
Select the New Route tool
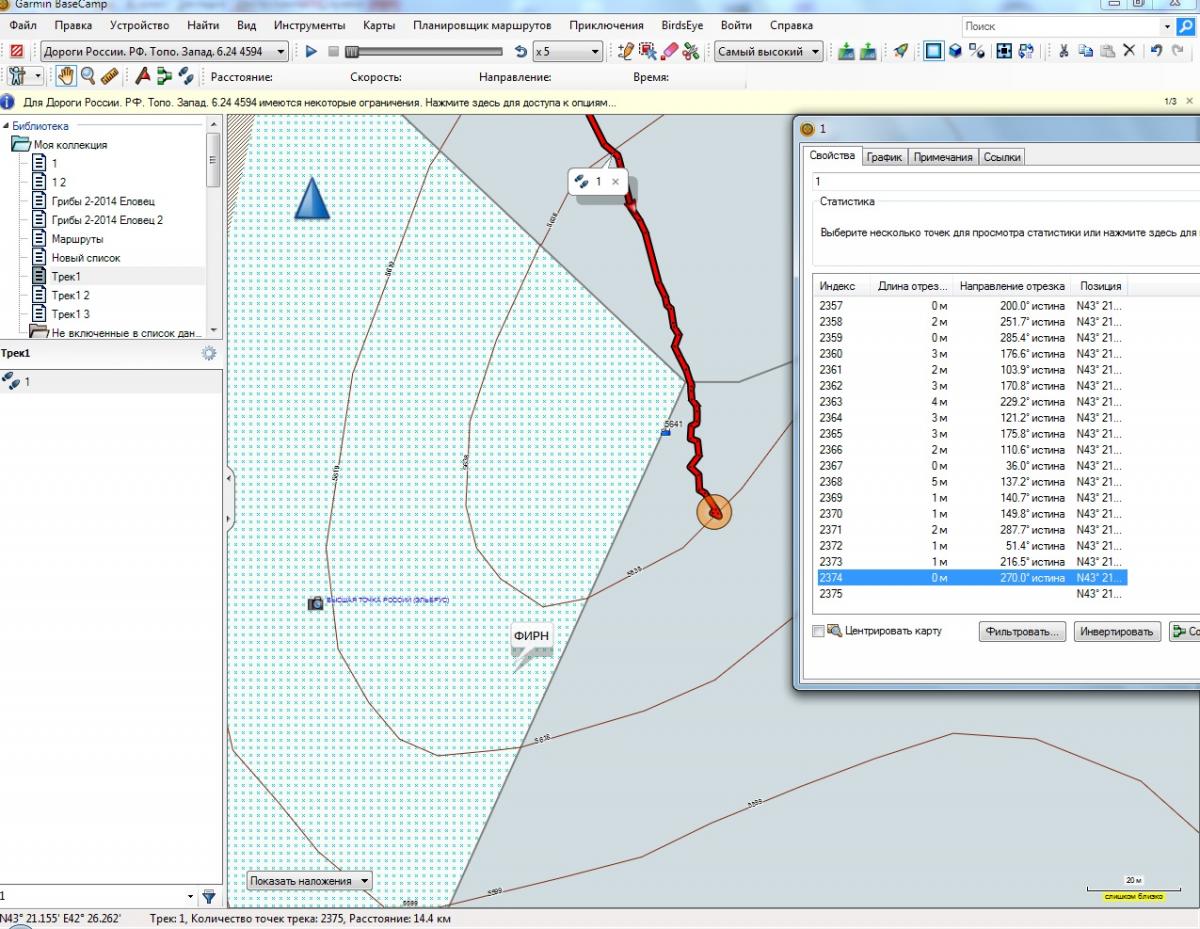click(164, 76)
